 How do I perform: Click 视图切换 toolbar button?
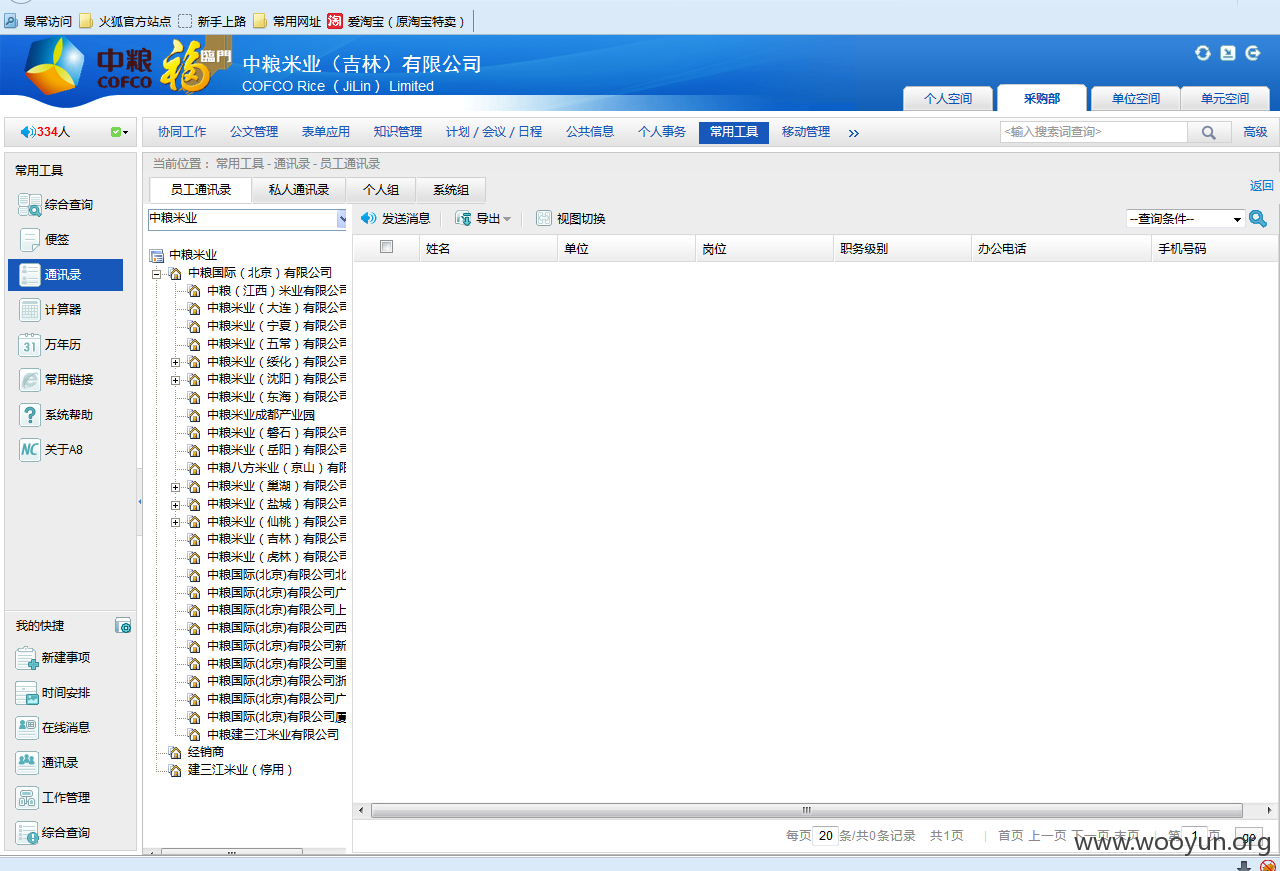pyautogui.click(x=571, y=218)
